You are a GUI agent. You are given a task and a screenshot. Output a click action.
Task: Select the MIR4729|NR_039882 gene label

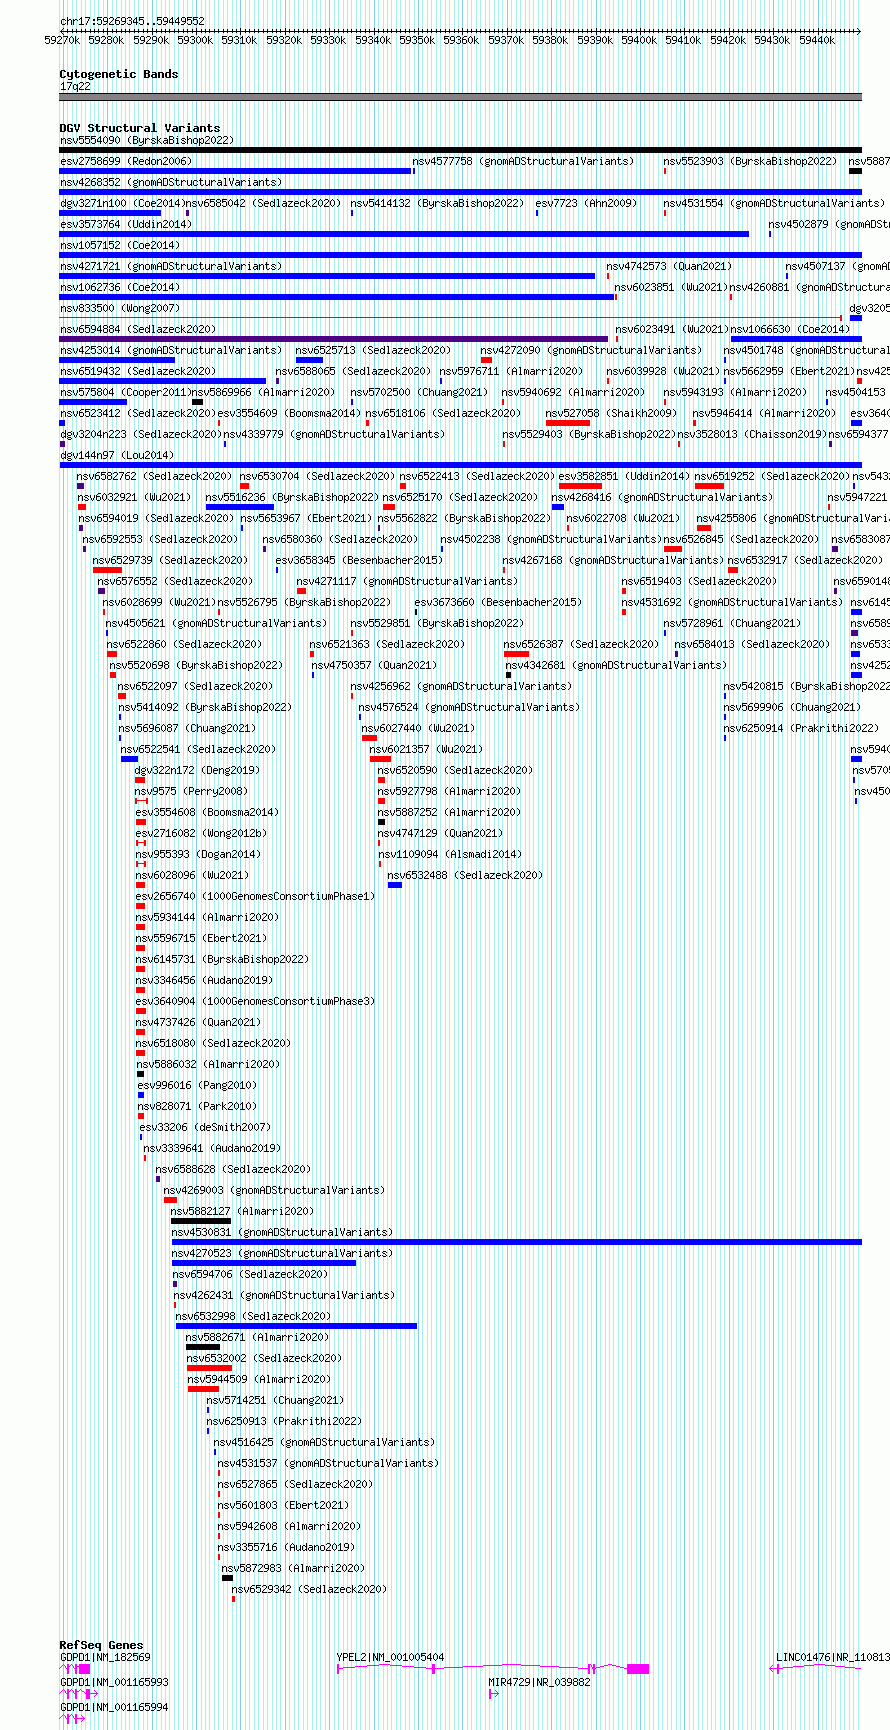(540, 1682)
